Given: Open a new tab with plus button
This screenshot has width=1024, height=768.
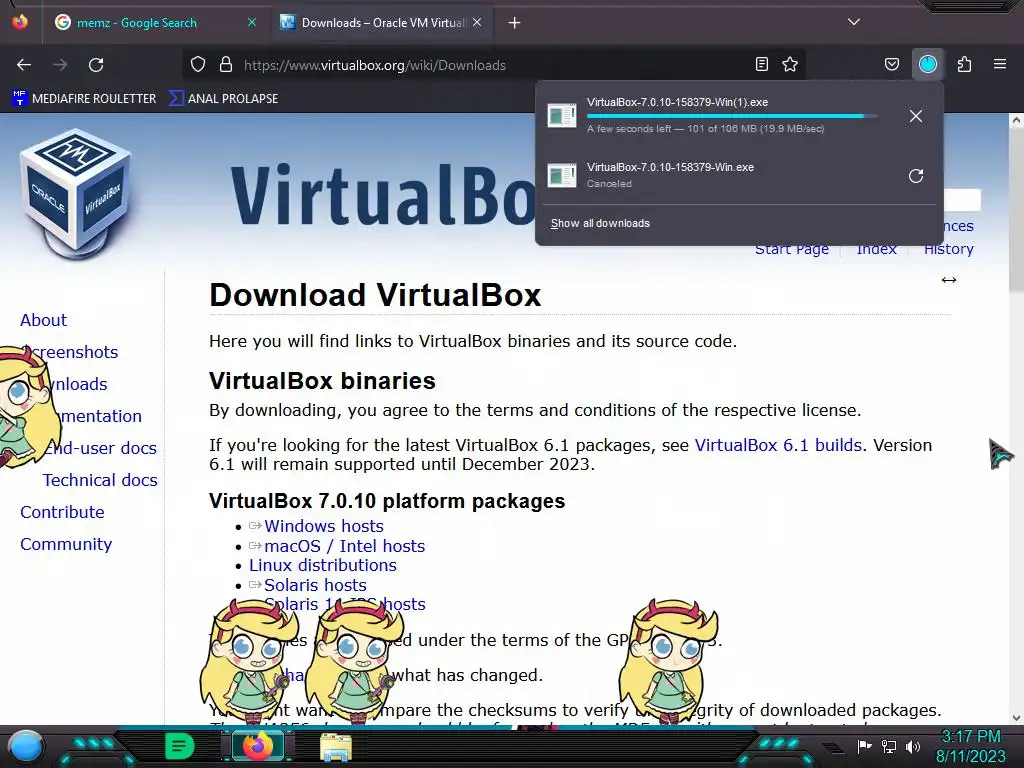Looking at the screenshot, I should click(x=515, y=23).
